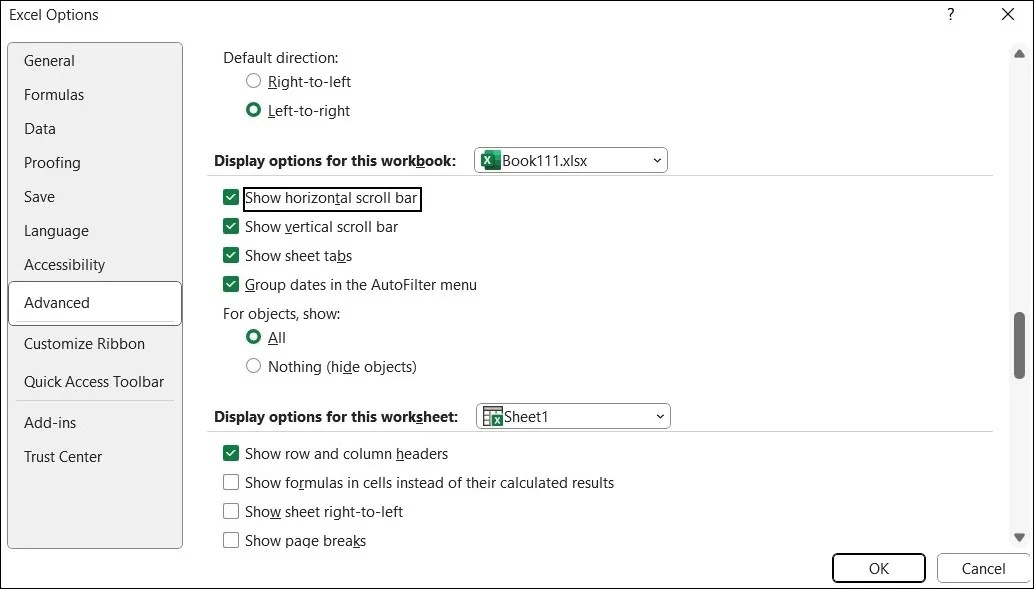Open the workbook selection dropdown
The image size is (1034, 589).
pos(657,160)
